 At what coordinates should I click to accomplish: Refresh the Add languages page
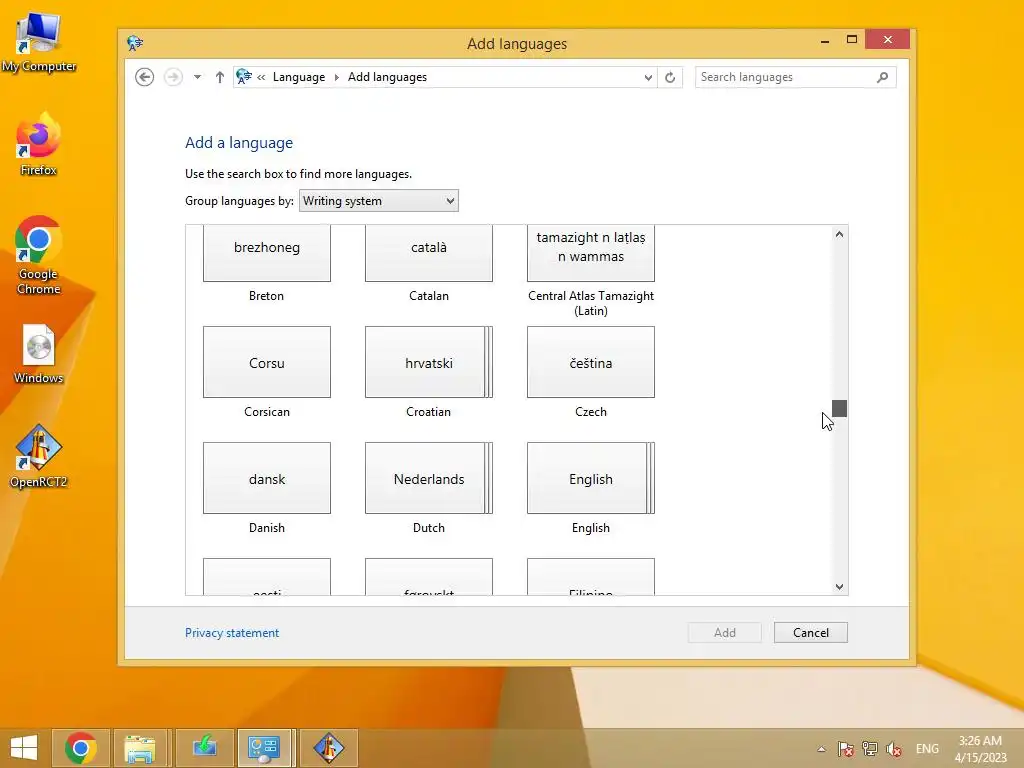[x=670, y=77]
